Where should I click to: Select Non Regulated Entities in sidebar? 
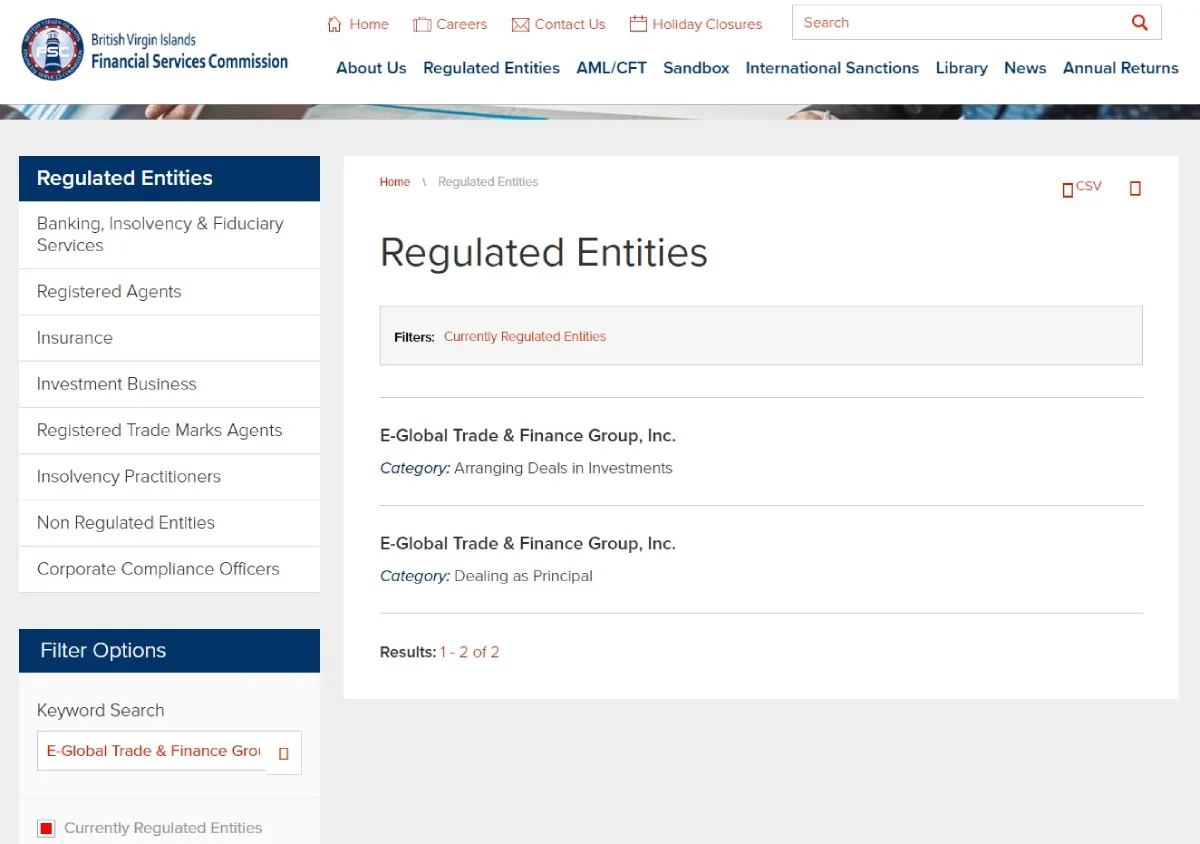(170, 523)
